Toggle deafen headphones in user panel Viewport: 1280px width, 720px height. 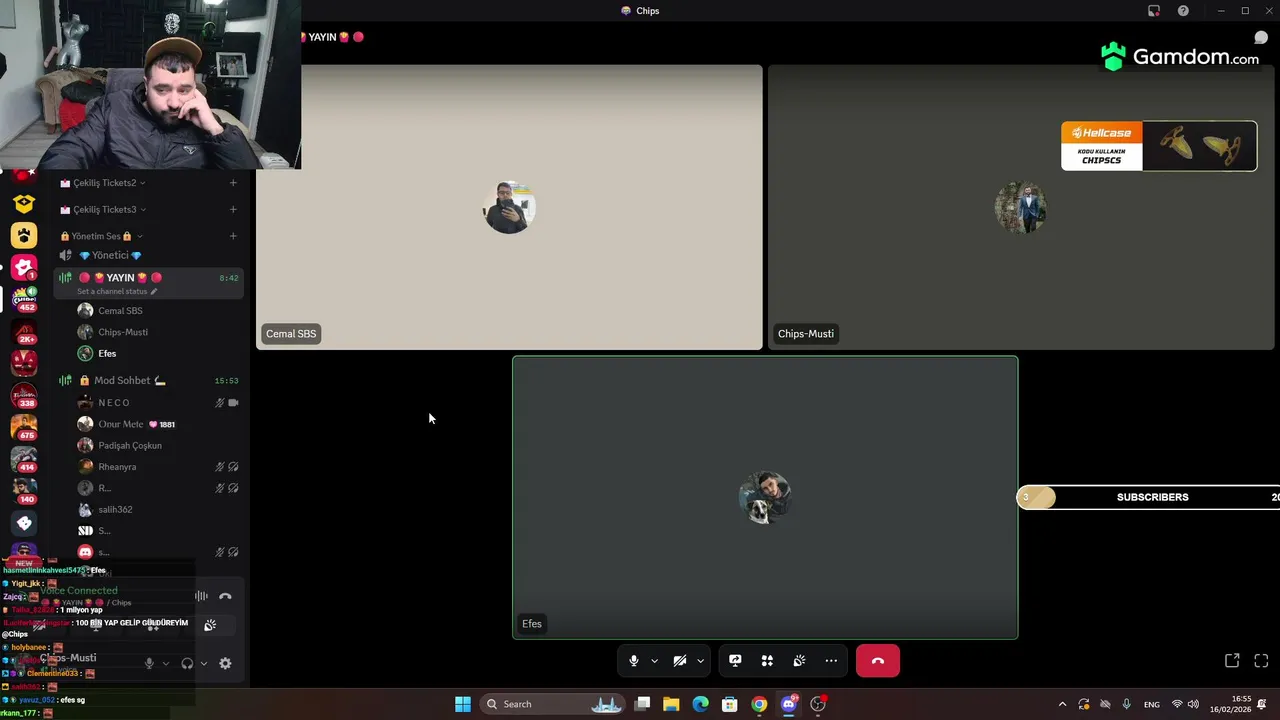(187, 663)
